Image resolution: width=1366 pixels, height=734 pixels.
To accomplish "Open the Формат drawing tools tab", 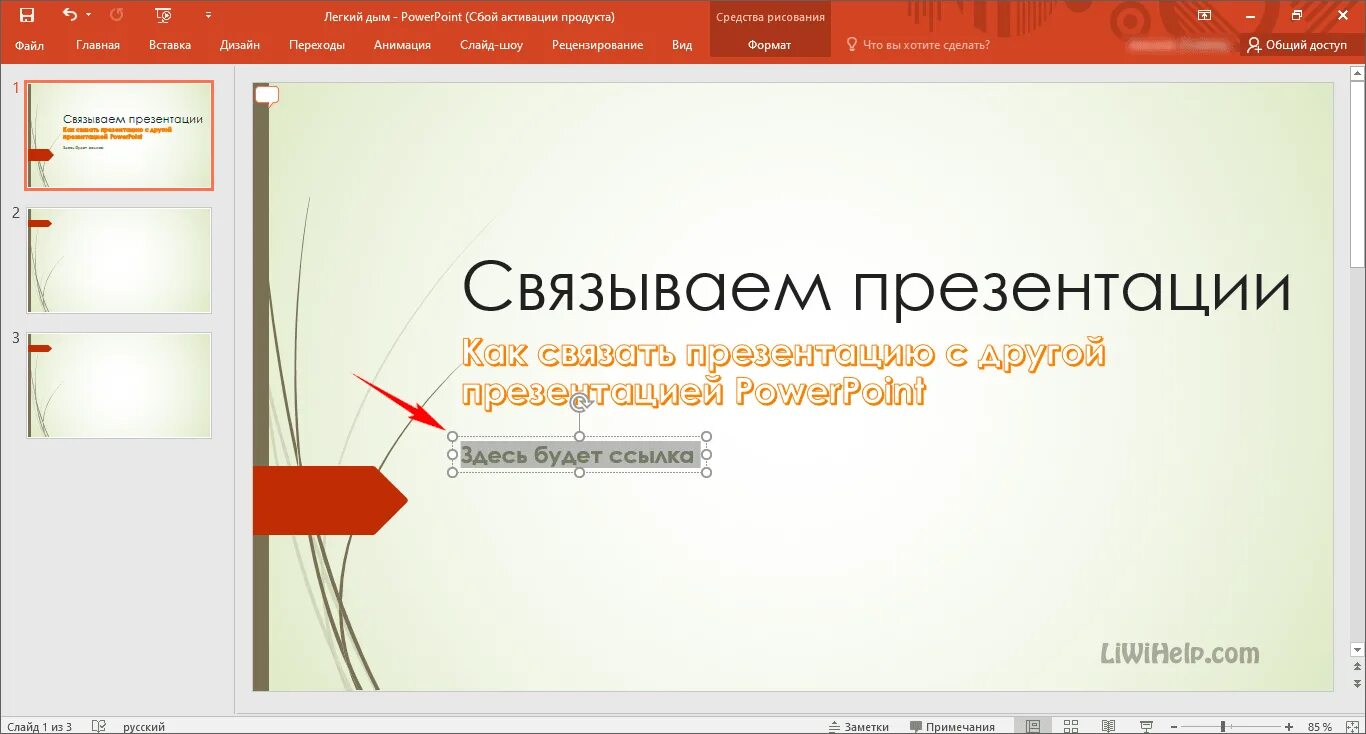I will click(769, 45).
